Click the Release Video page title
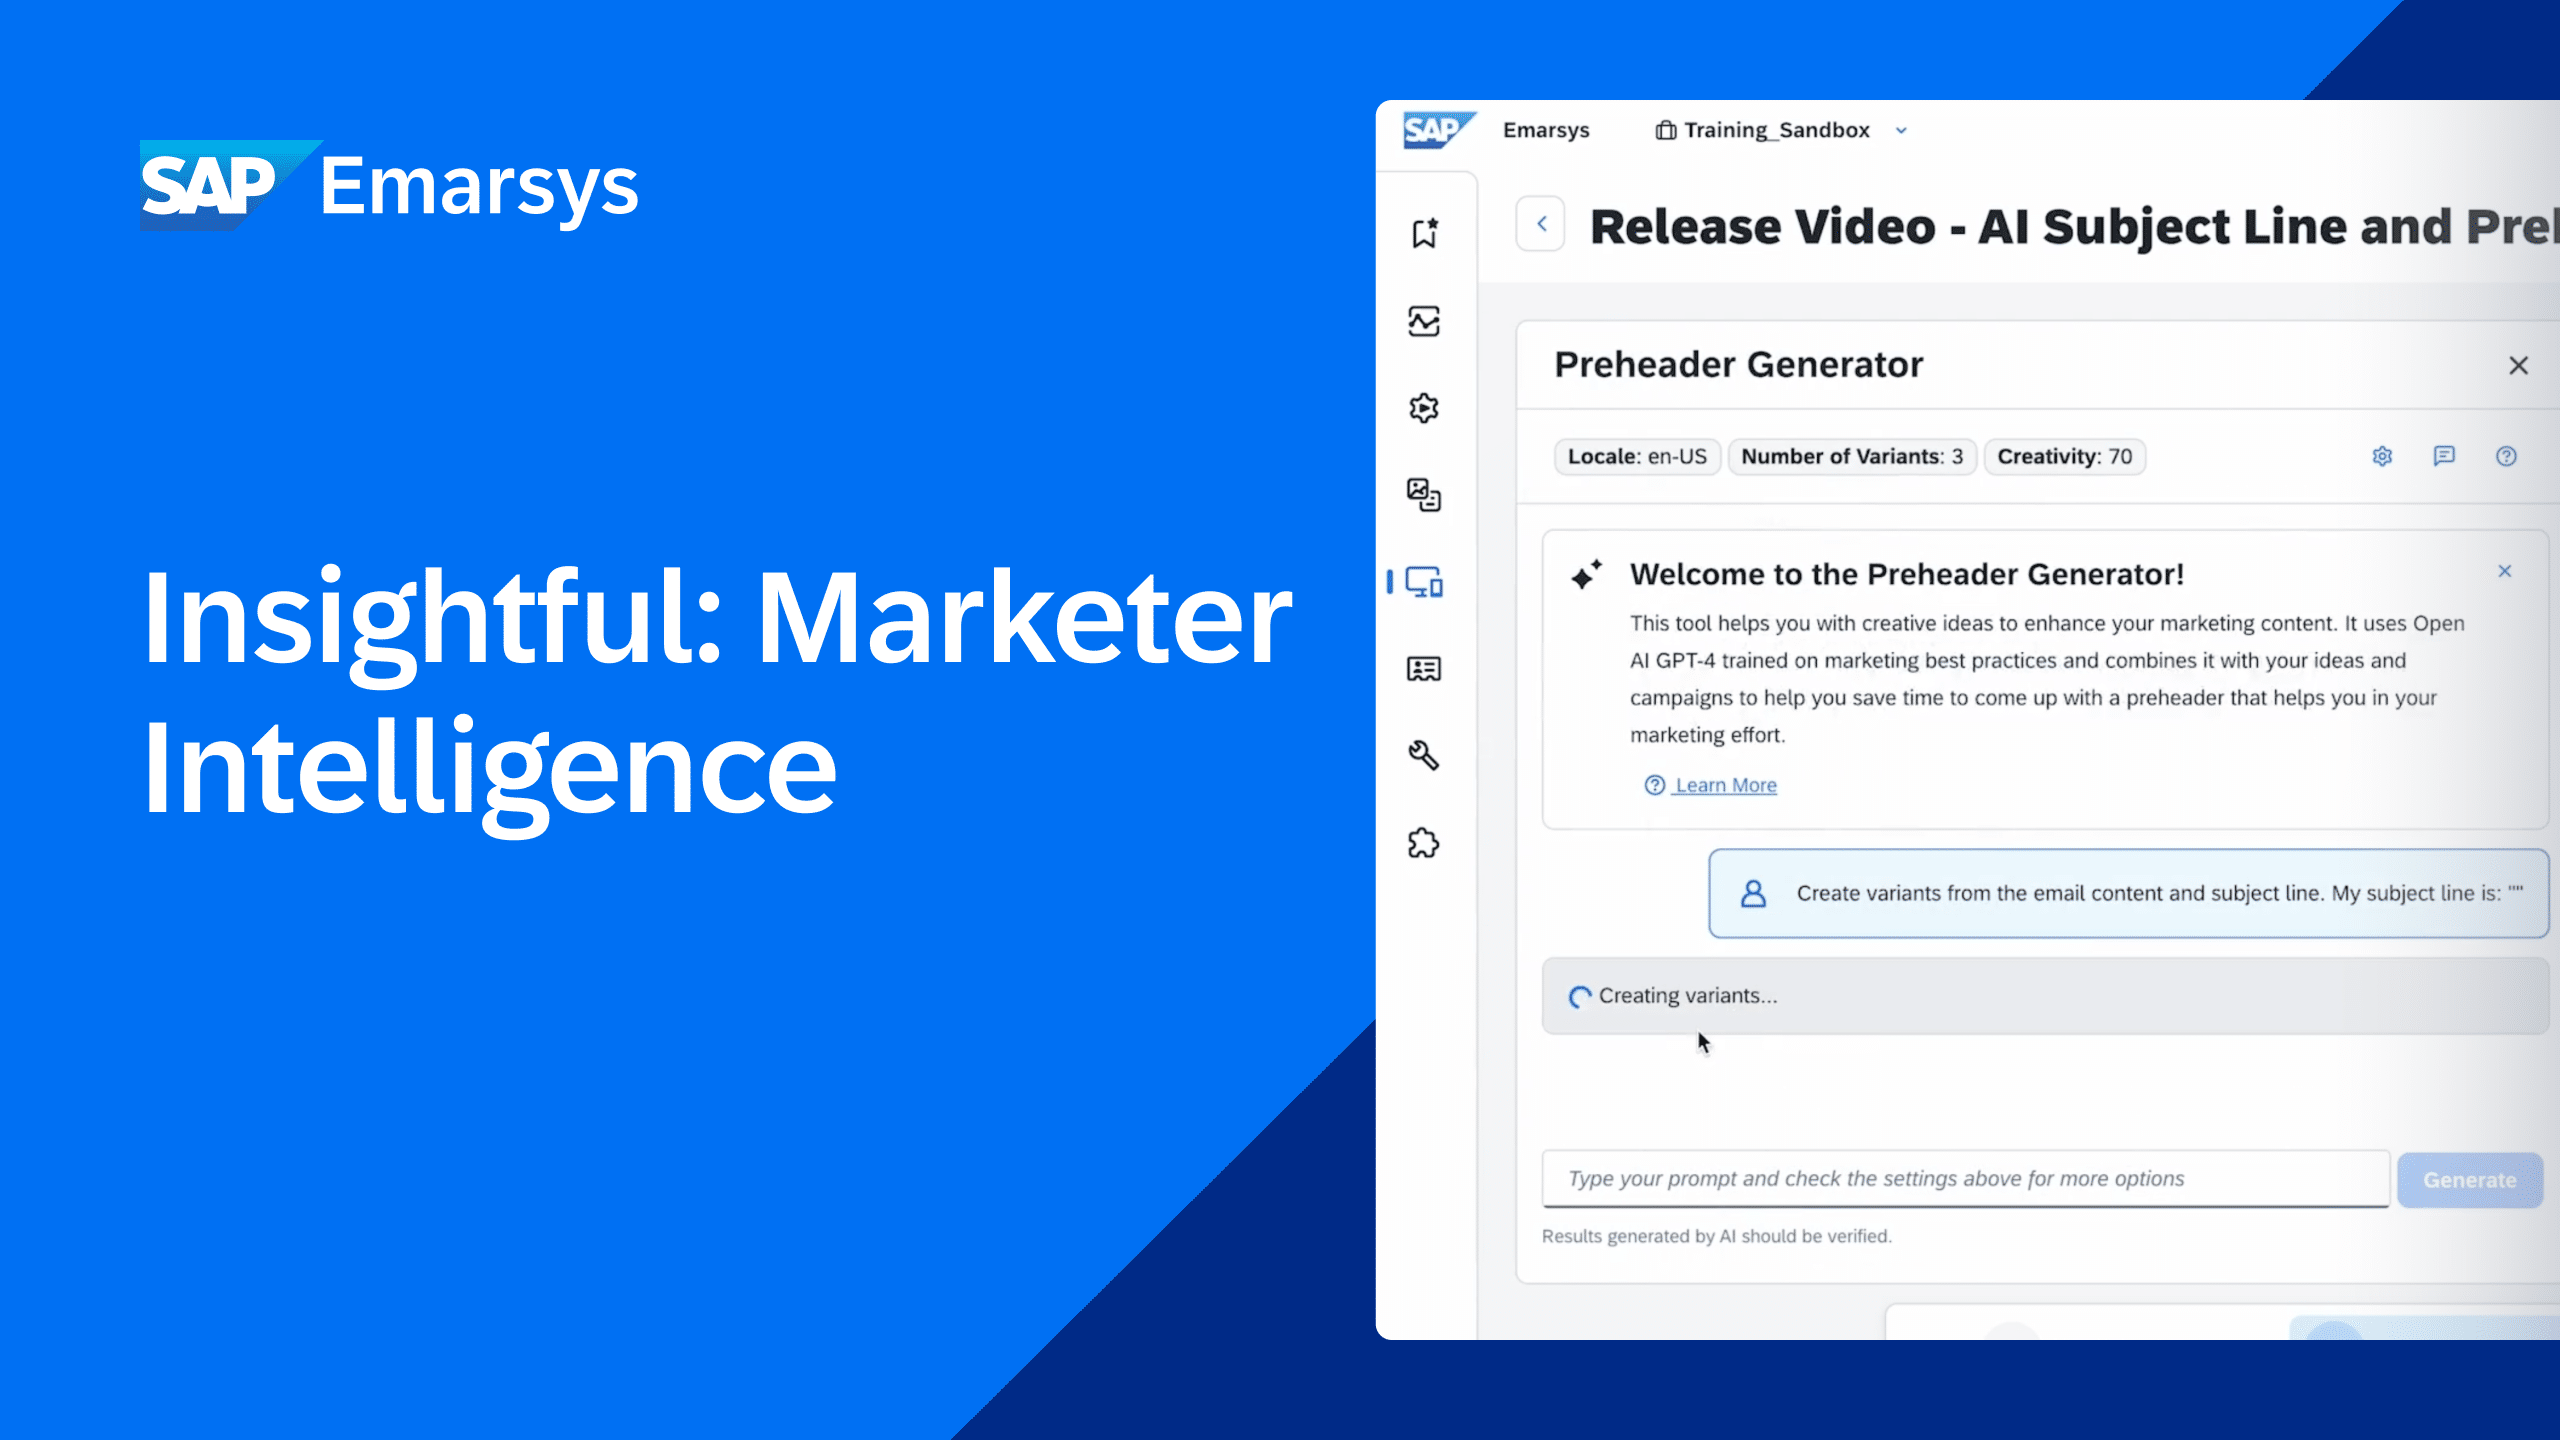Screen dimensions: 2560x1440 pyautogui.click(x=2074, y=226)
